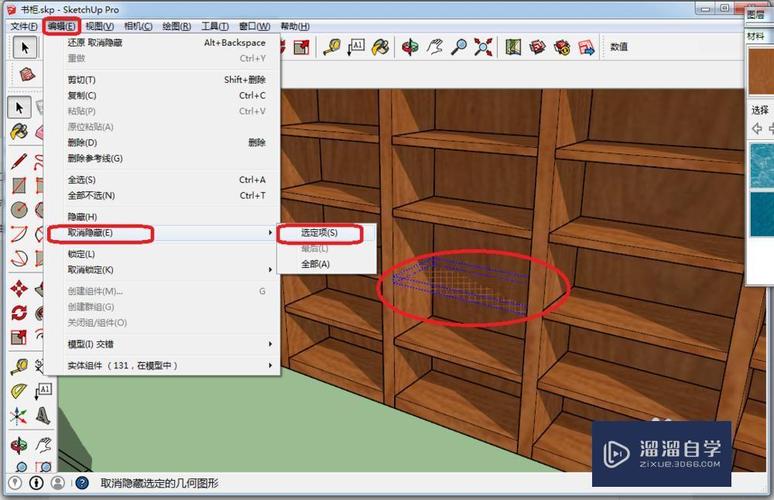Select the Text label tool in left toolbar
This screenshot has height=500, width=774.
[x=43, y=391]
